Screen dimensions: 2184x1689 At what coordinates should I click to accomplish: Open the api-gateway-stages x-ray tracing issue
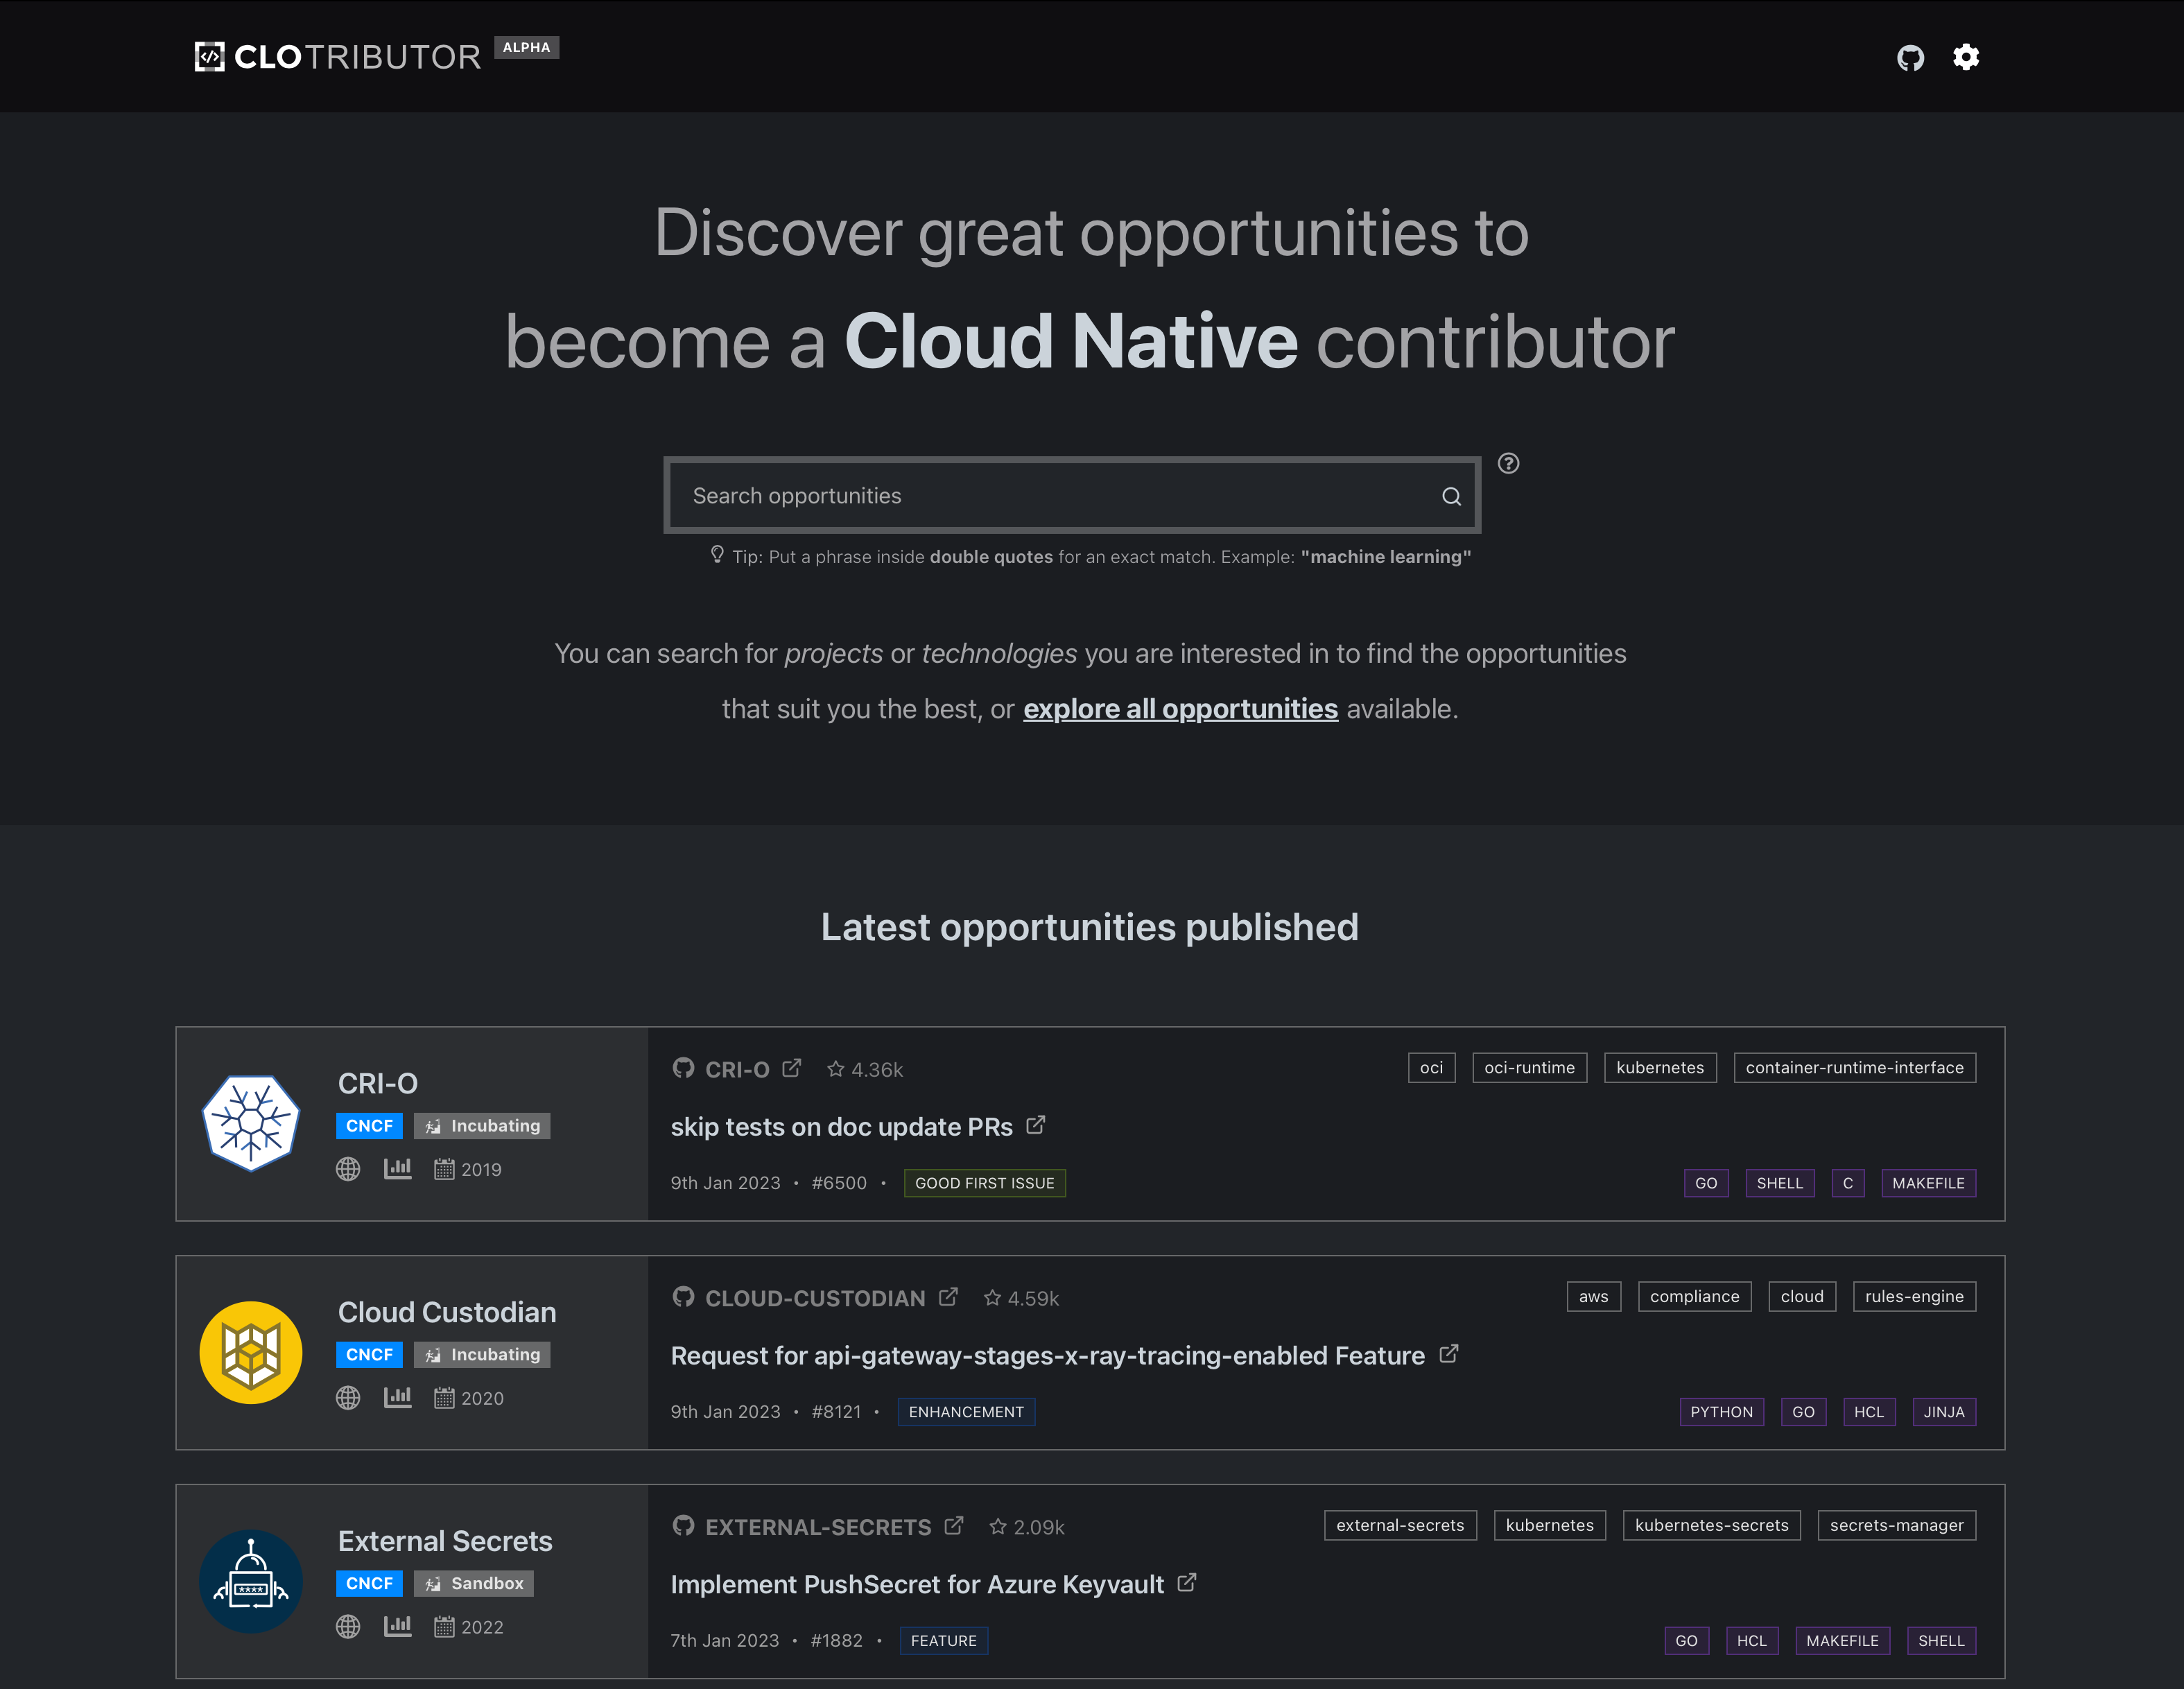[1047, 1356]
